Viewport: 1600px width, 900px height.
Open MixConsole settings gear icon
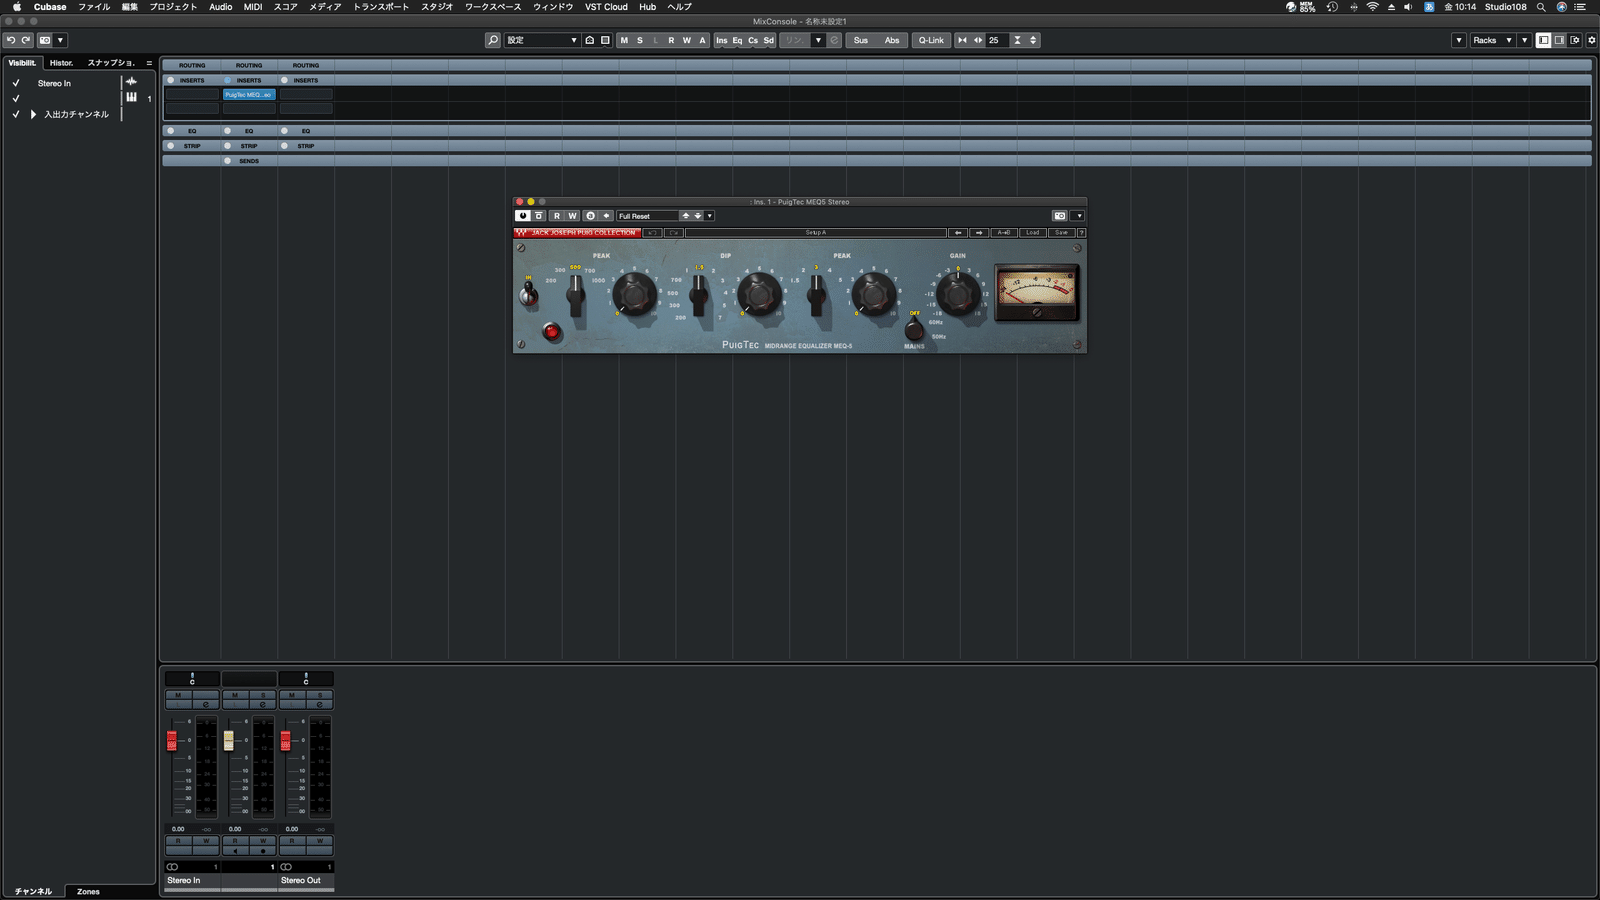coord(1592,40)
